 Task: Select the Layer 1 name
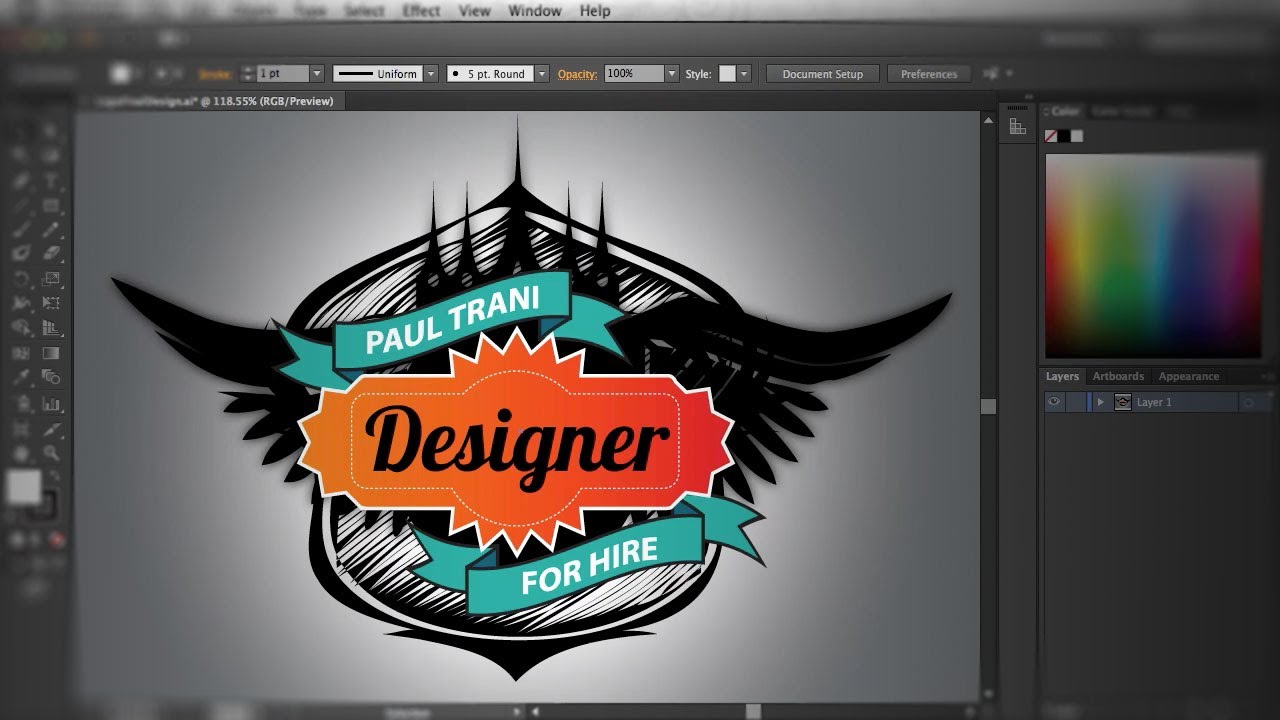coord(1154,402)
